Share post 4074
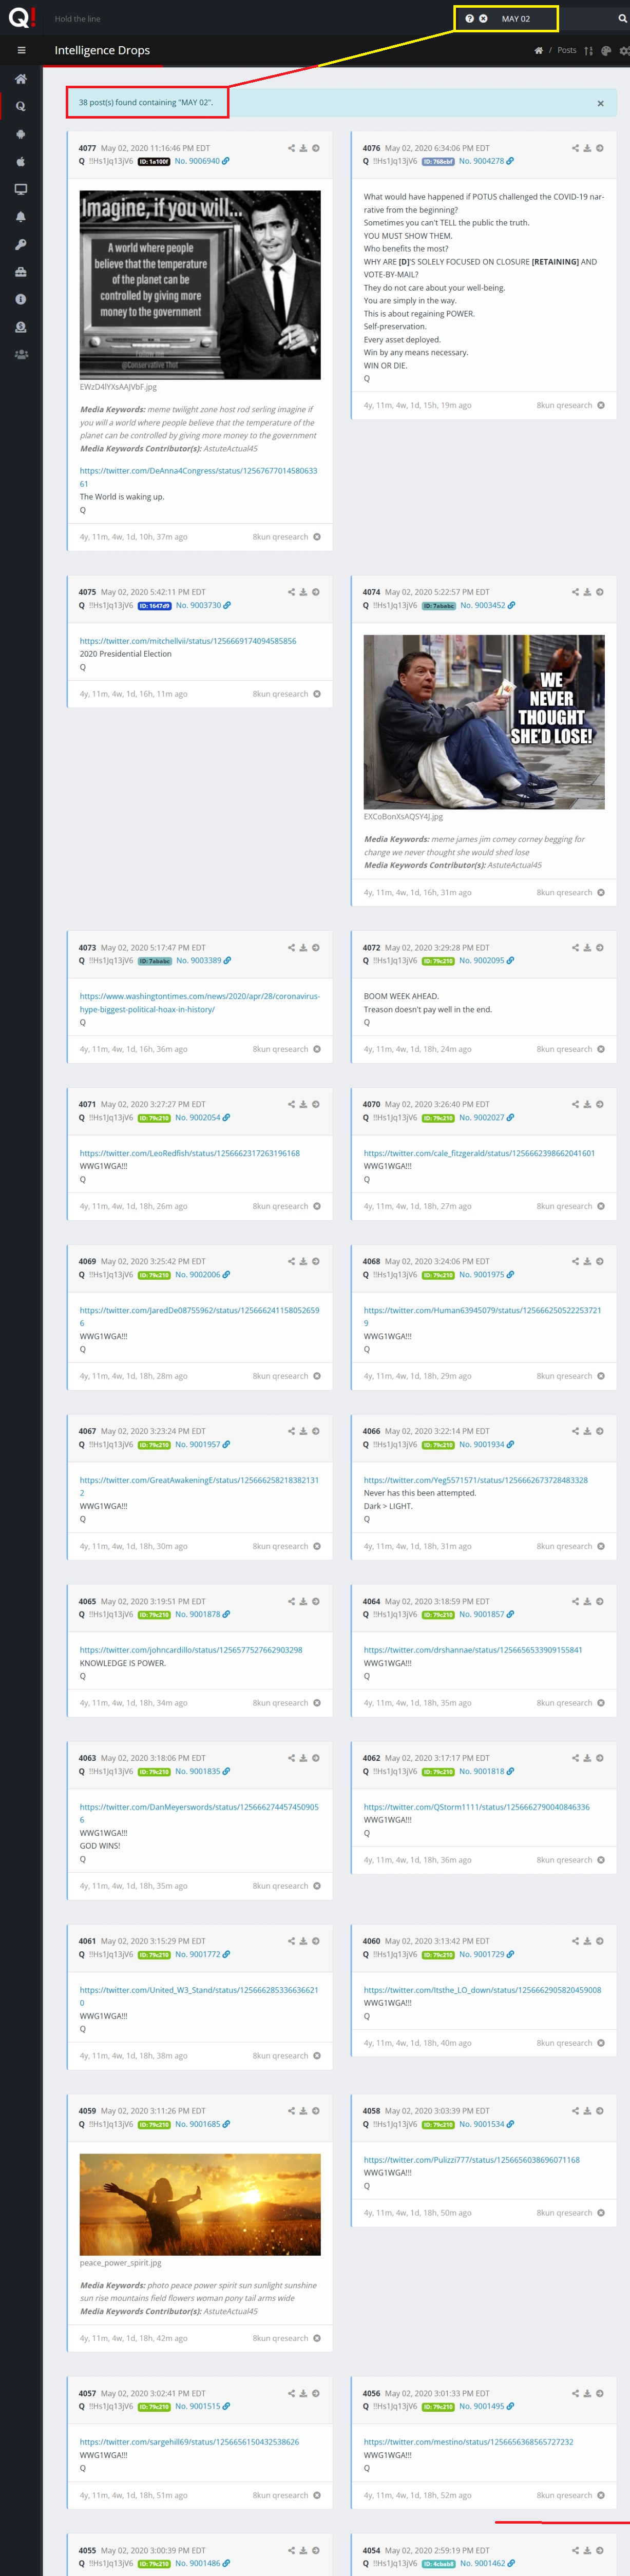Image resolution: width=630 pixels, height=2576 pixels. pos(575,592)
